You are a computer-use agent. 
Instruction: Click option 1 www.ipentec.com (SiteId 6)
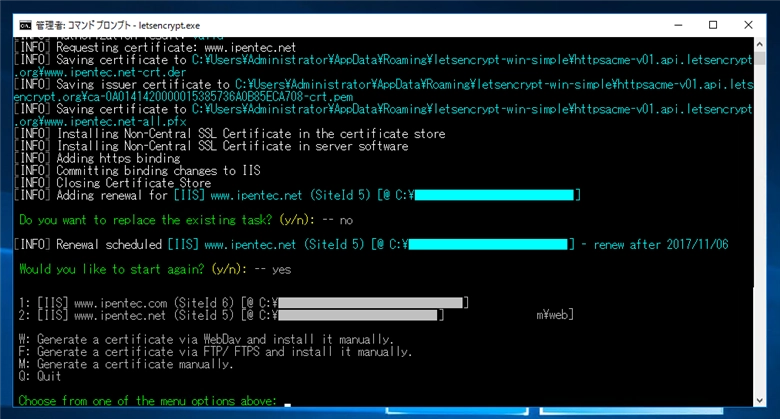(244, 303)
